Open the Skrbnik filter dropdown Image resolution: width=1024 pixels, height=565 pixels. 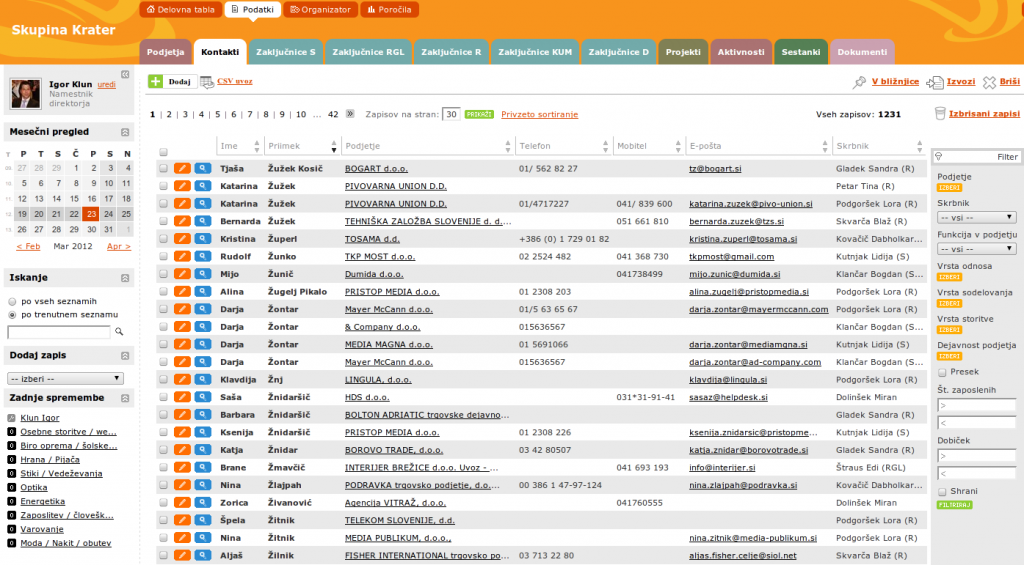click(x=976, y=217)
